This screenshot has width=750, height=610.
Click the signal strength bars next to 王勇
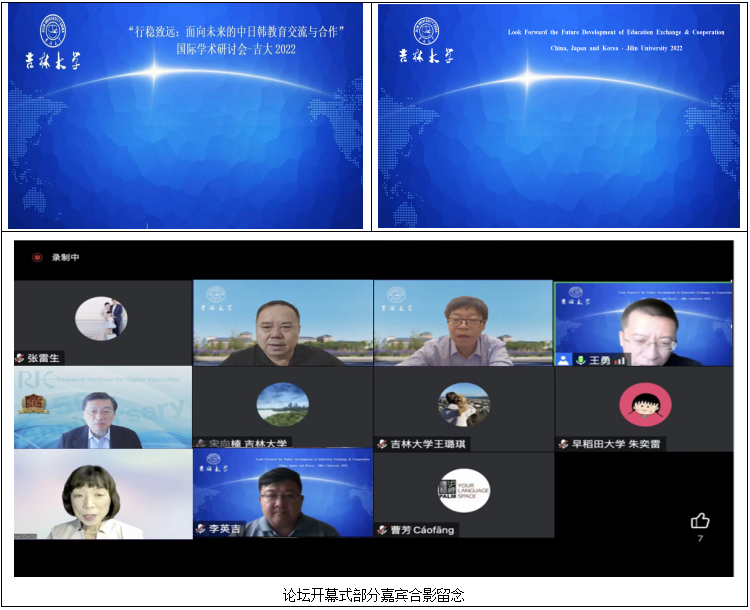coord(619,359)
